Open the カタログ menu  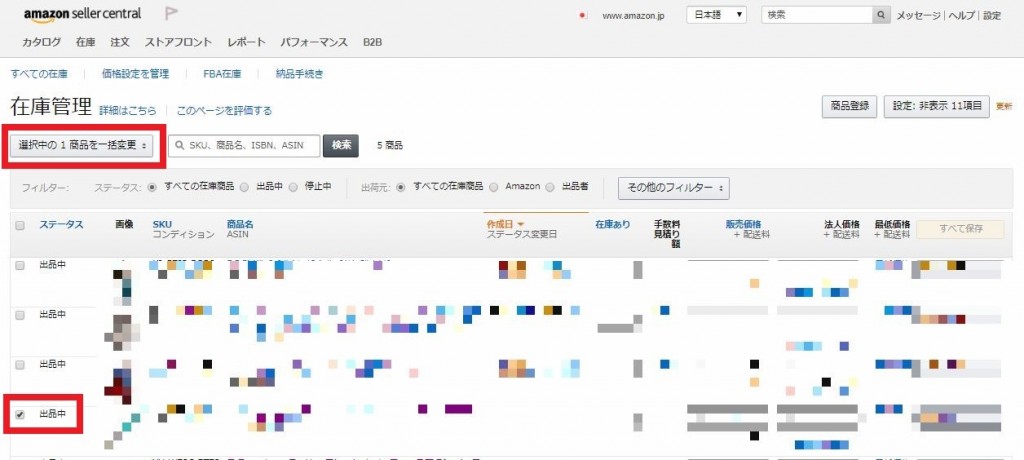tap(41, 42)
